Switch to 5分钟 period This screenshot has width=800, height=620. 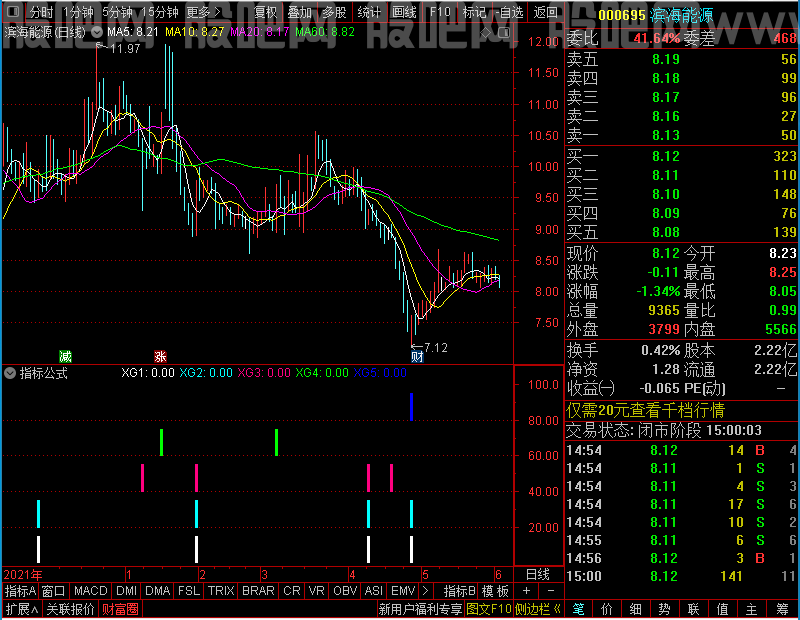pyautogui.click(x=117, y=12)
